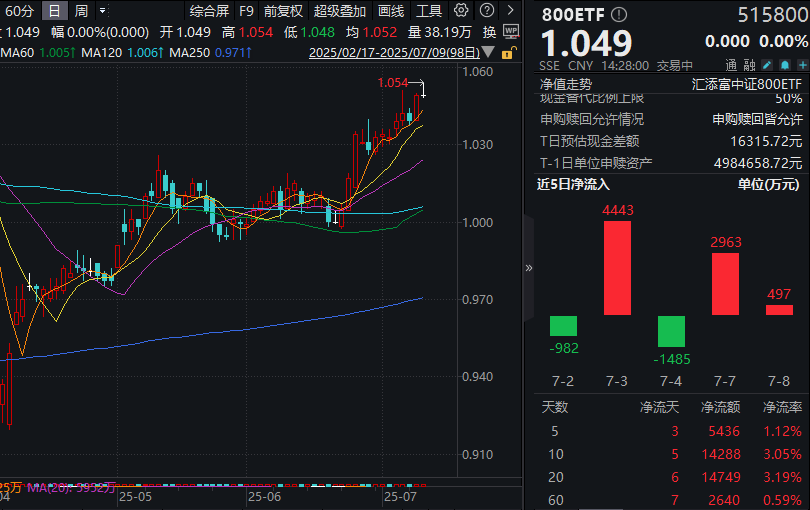Open the date range dropdown triangle

pos(487,52)
